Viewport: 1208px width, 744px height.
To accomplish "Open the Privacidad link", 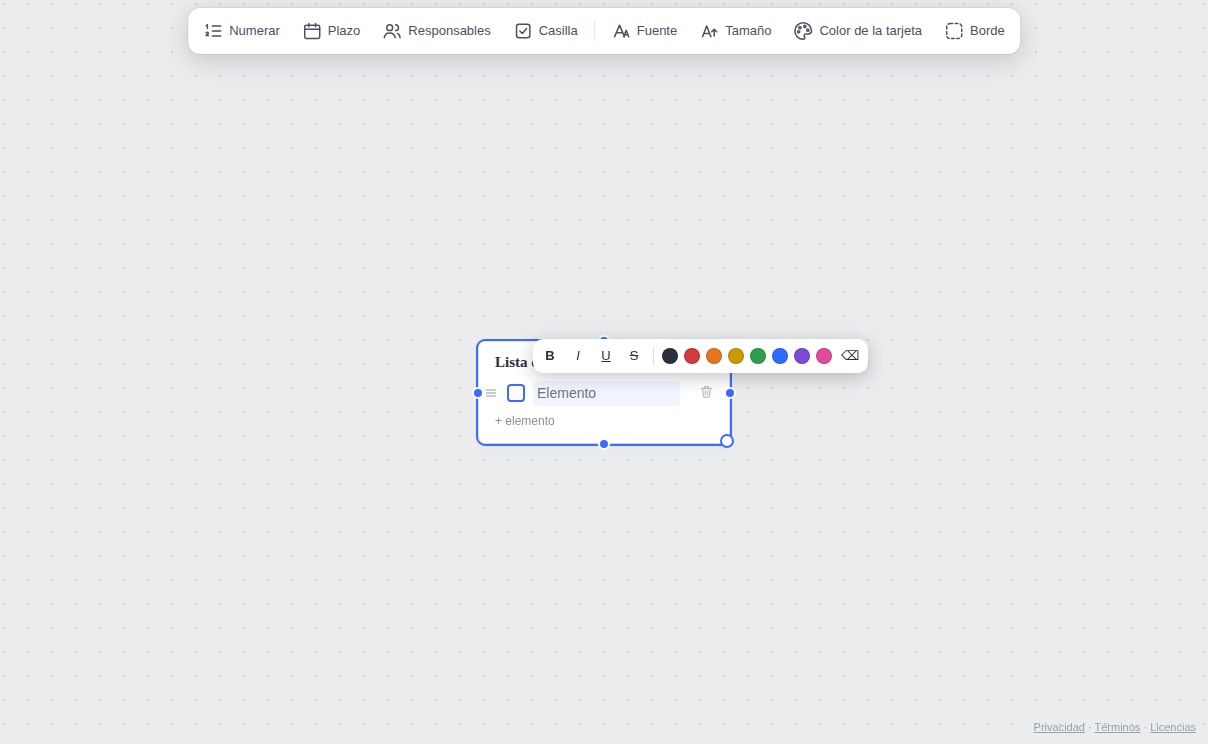I will (x=1059, y=727).
